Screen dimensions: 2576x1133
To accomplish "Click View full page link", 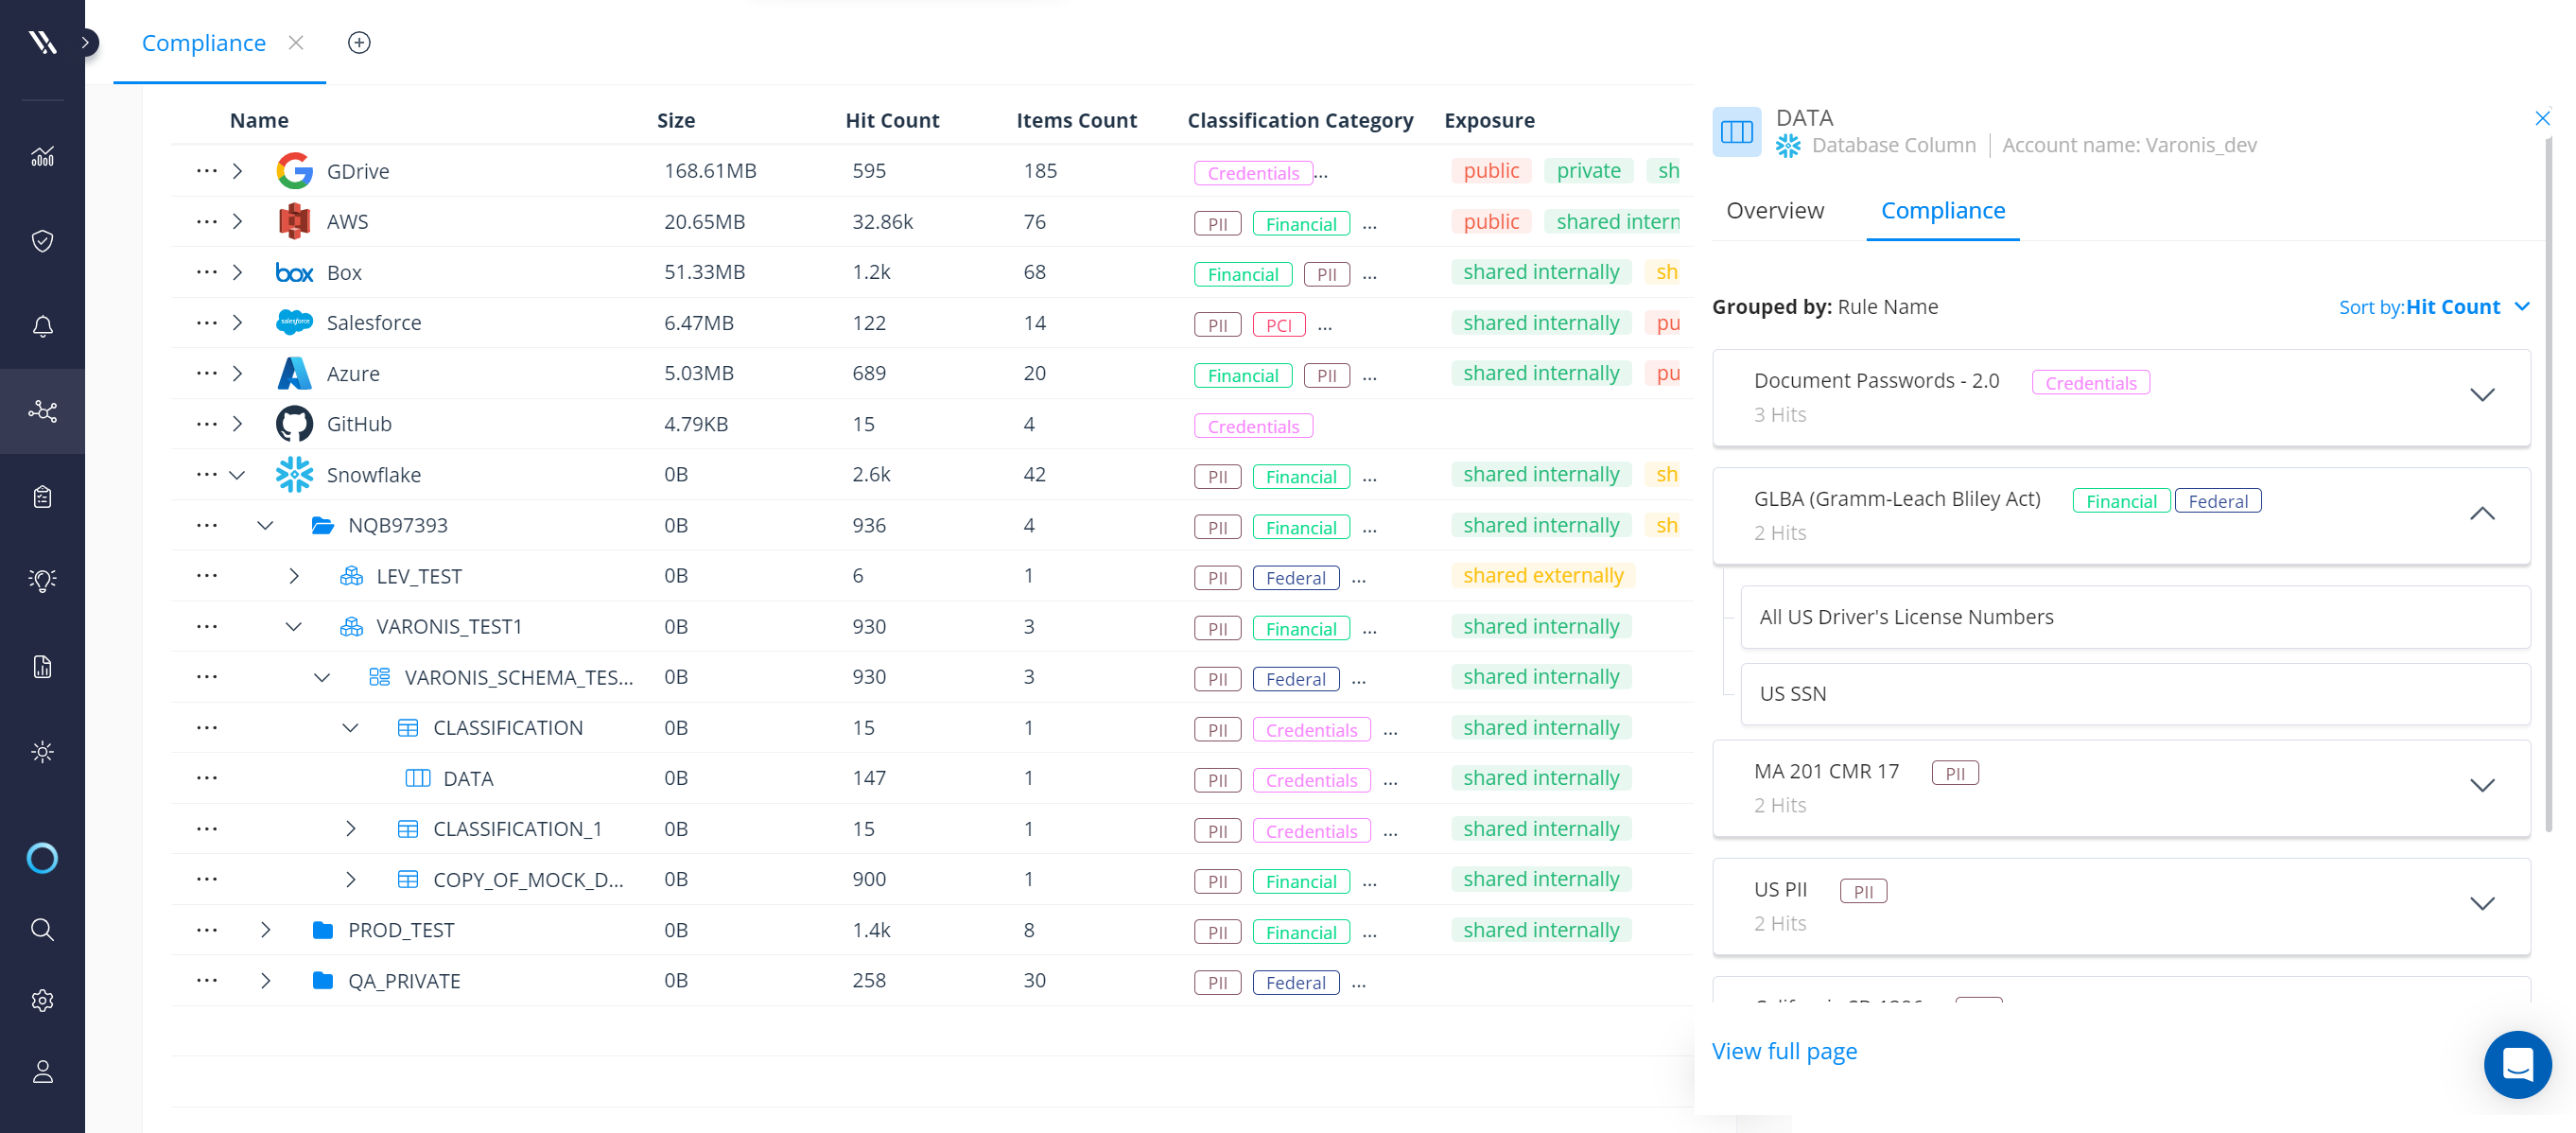I will pos(1783,1051).
